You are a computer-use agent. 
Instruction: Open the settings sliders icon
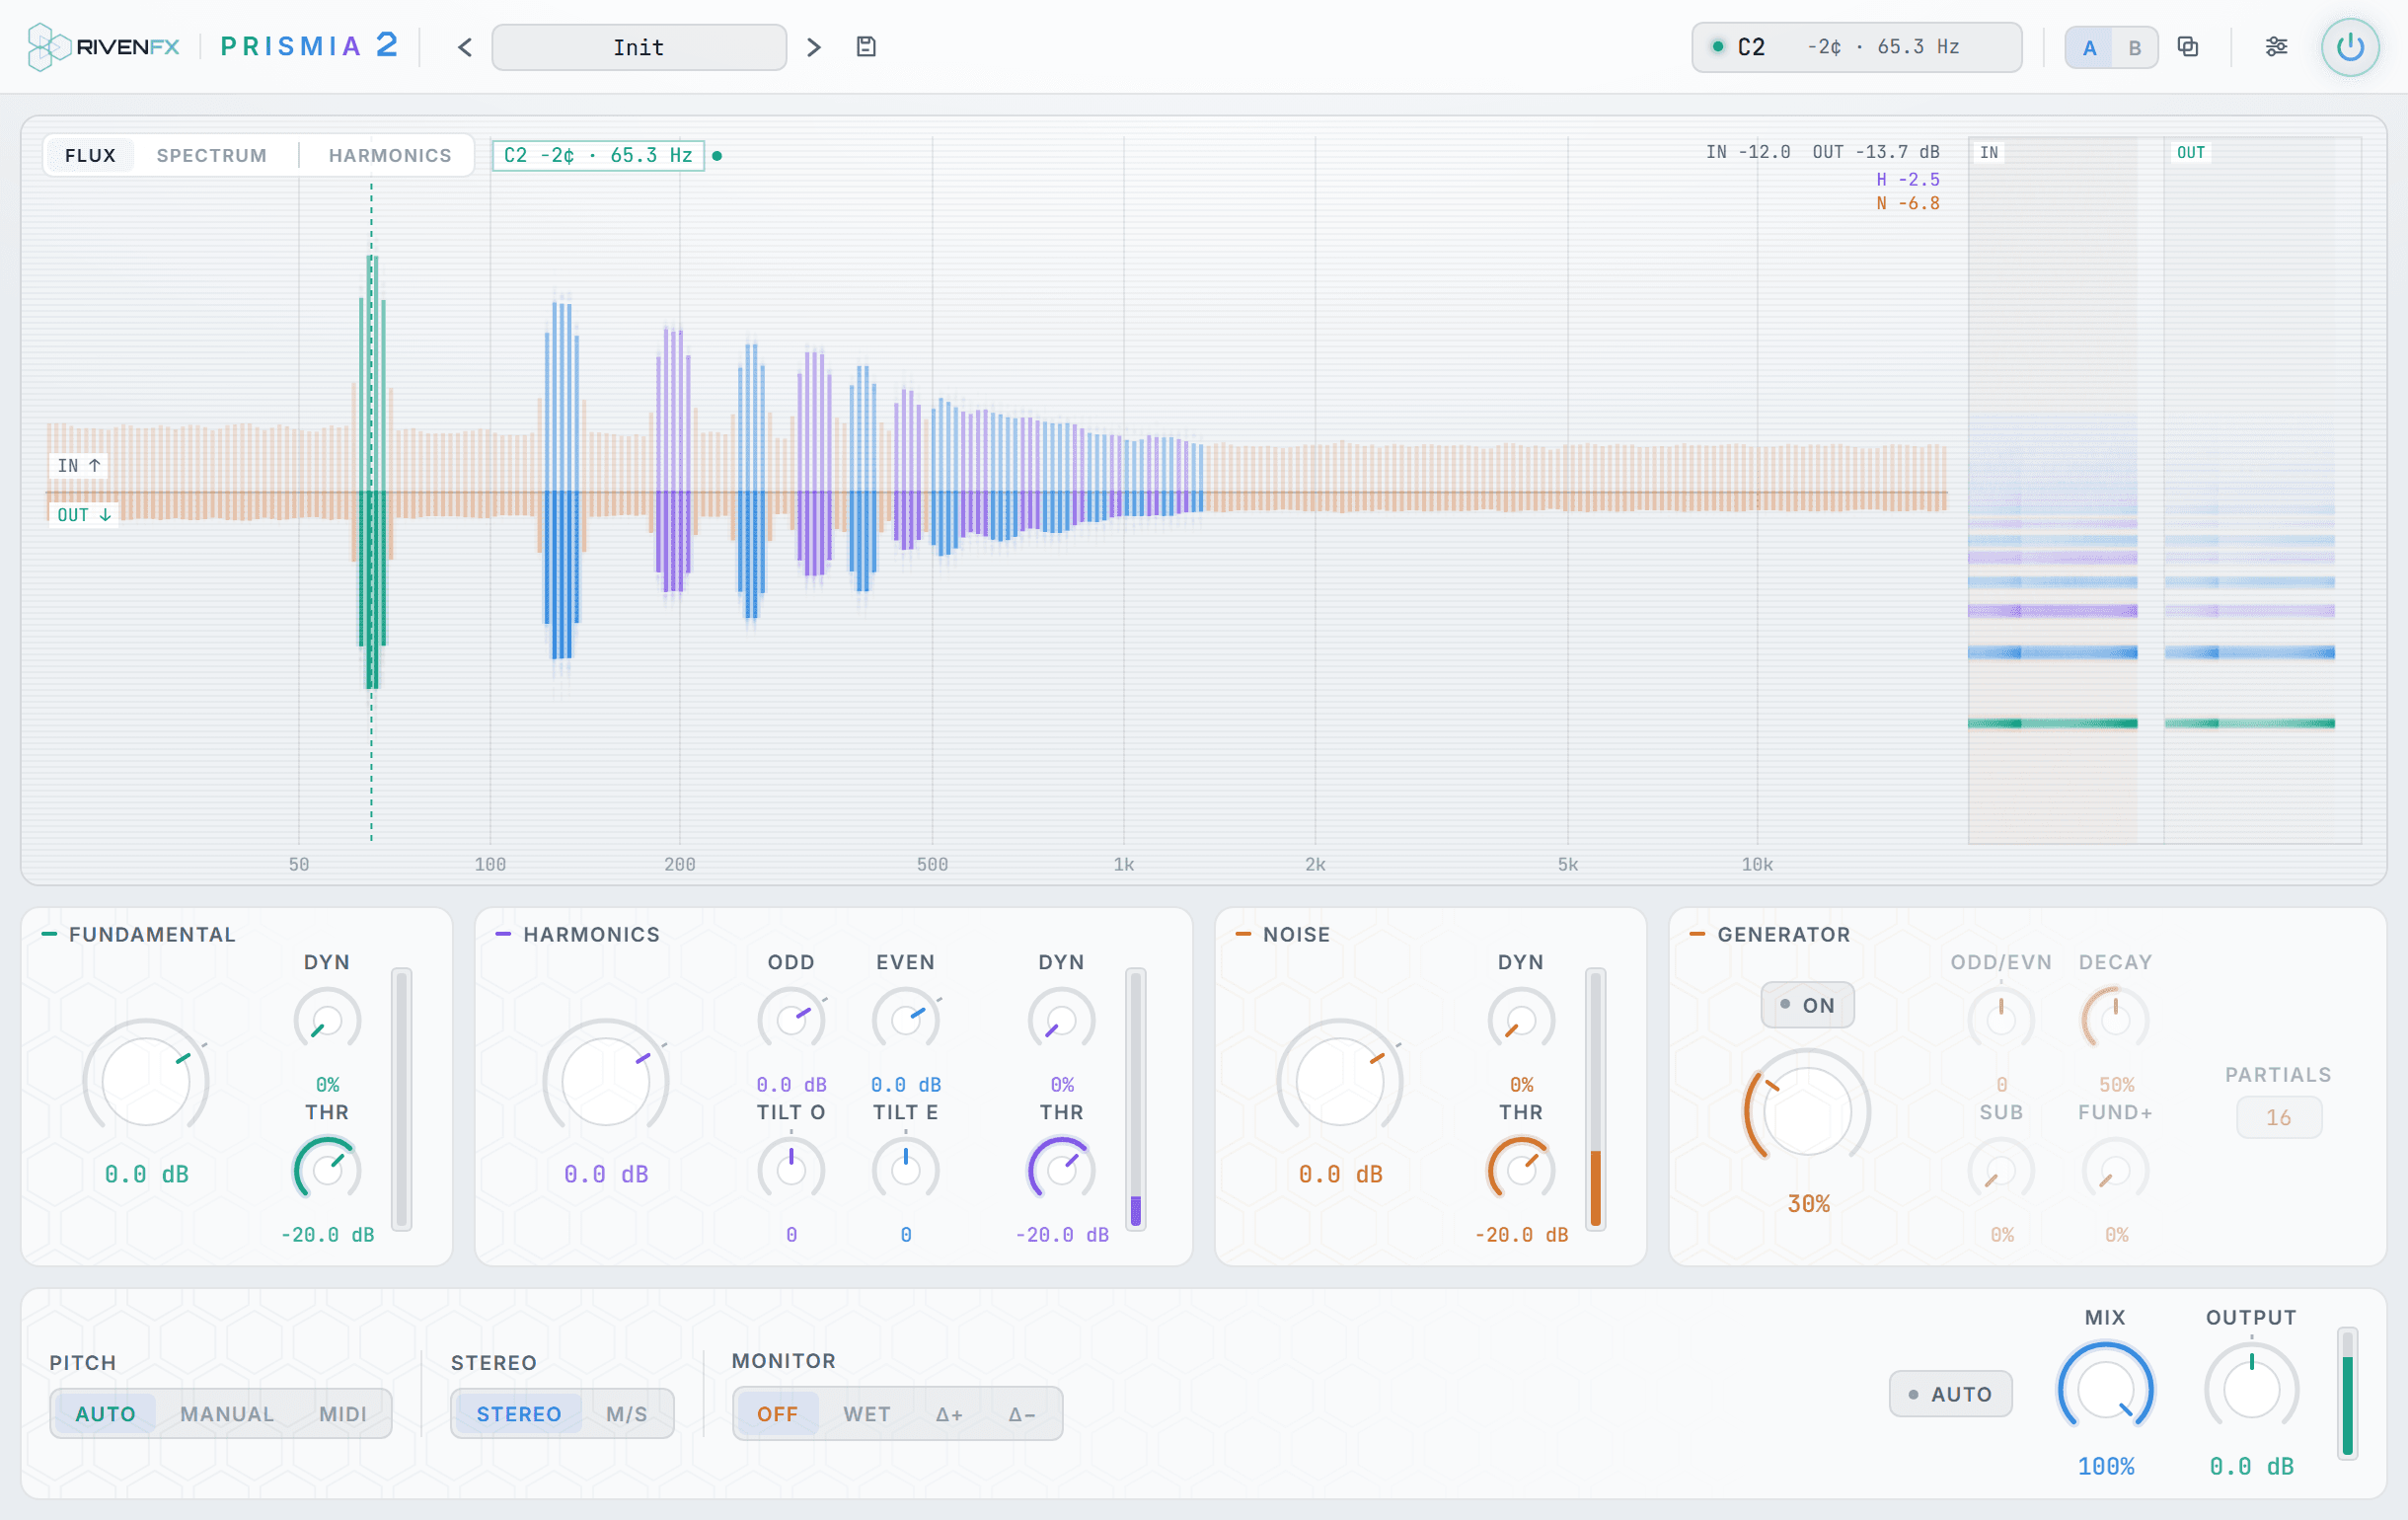[x=2276, y=47]
